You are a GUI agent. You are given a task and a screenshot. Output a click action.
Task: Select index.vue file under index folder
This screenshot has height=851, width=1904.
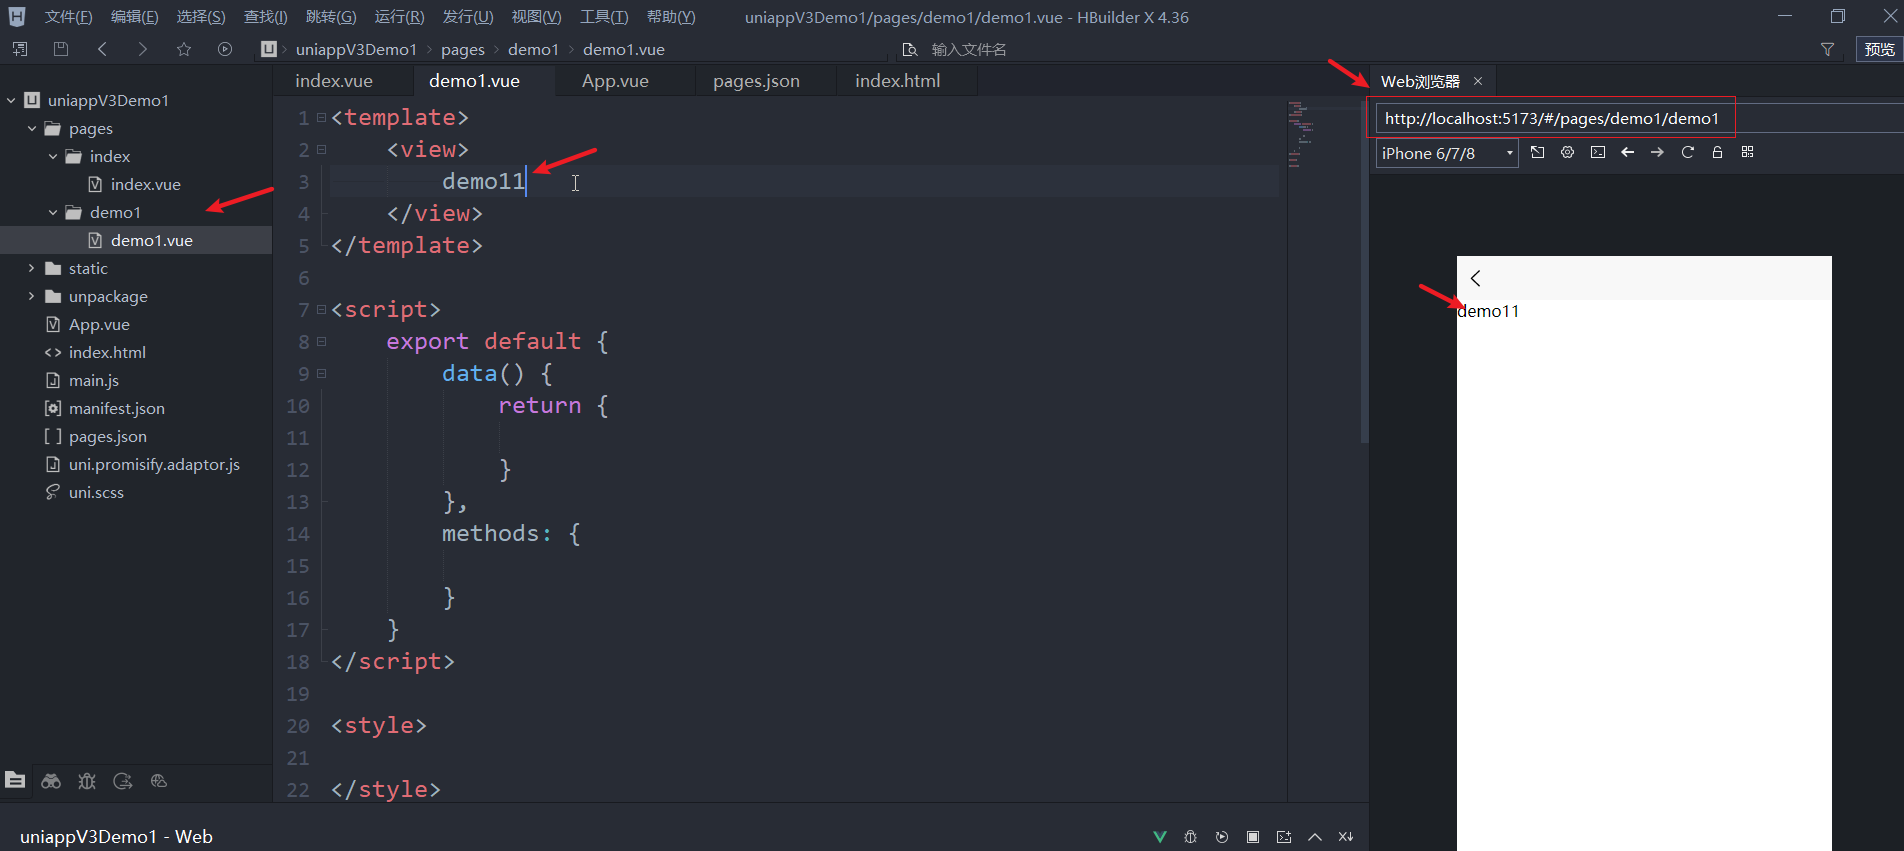[x=146, y=184]
